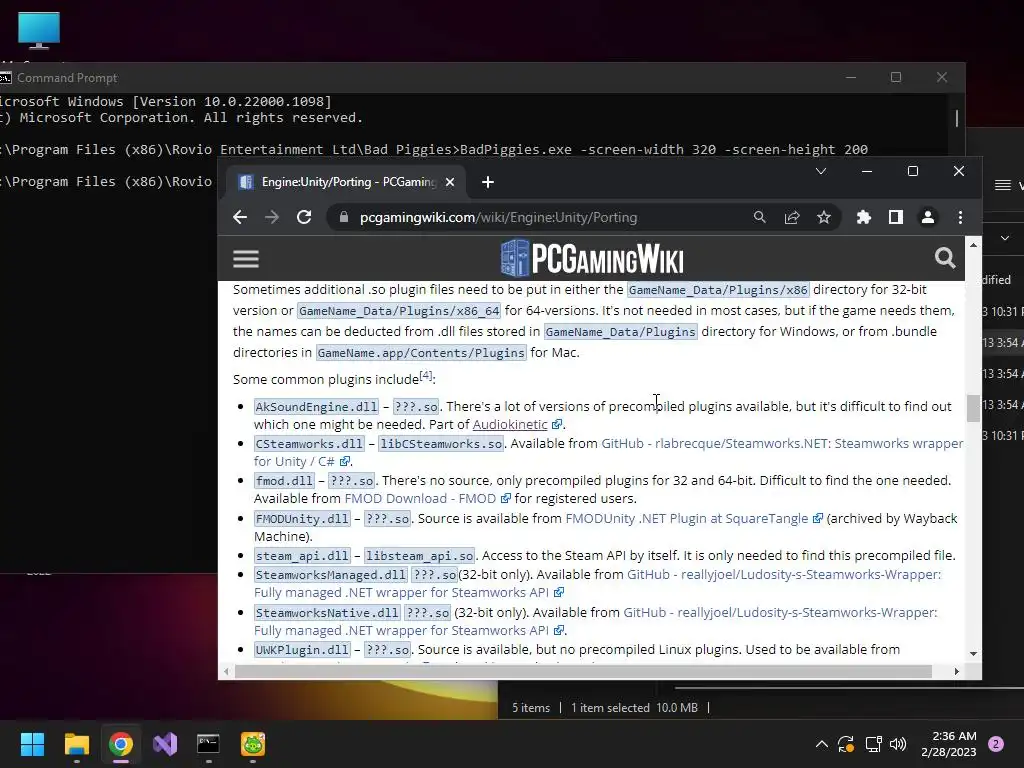1024x768 pixels.
Task: Open PCGamingWiki hamburger menu
Action: coord(246,259)
